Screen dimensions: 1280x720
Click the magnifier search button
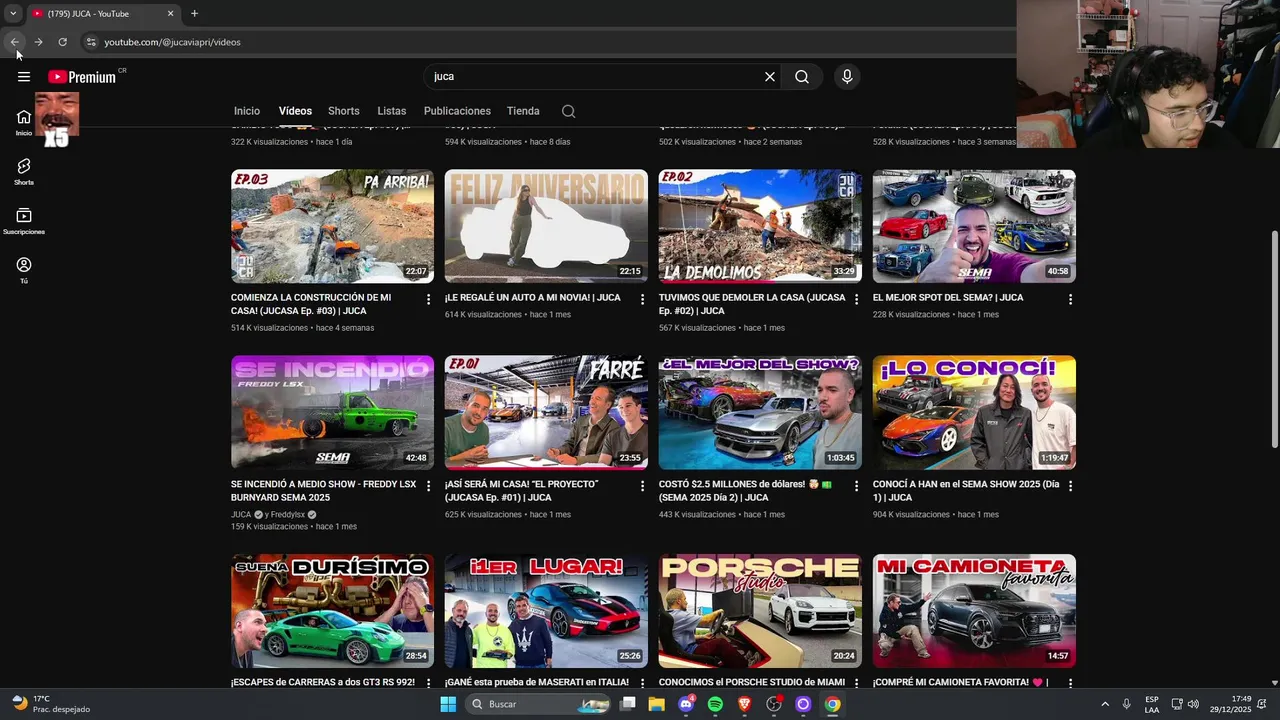point(802,77)
